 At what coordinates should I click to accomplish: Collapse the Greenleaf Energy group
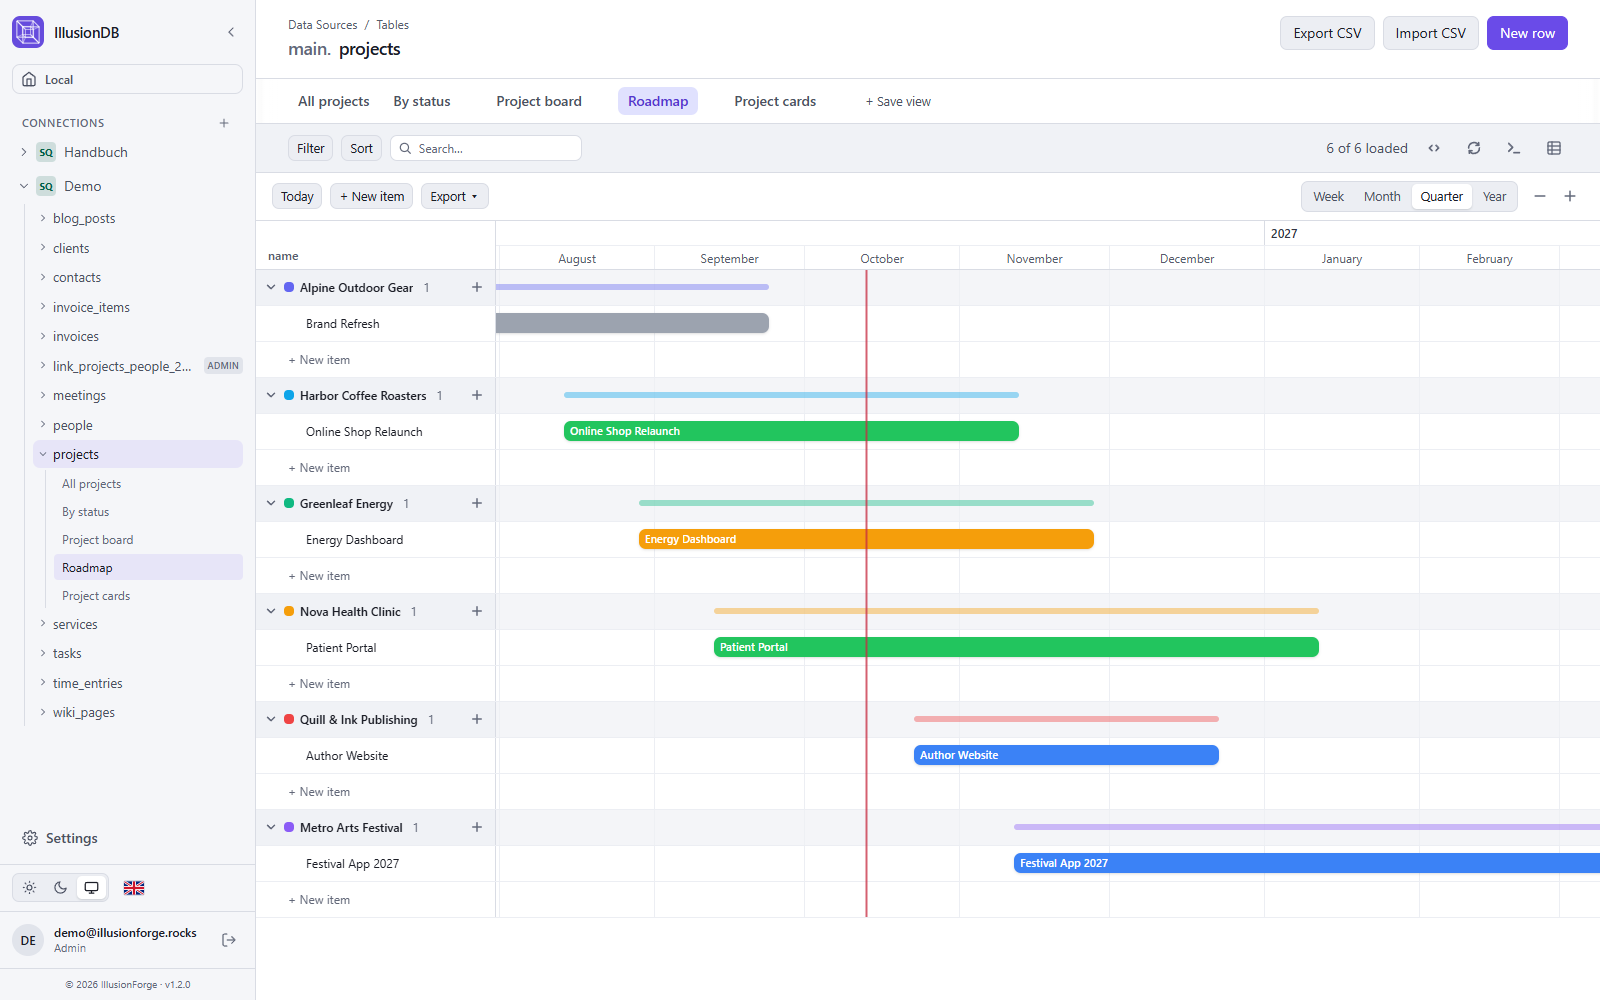271,503
